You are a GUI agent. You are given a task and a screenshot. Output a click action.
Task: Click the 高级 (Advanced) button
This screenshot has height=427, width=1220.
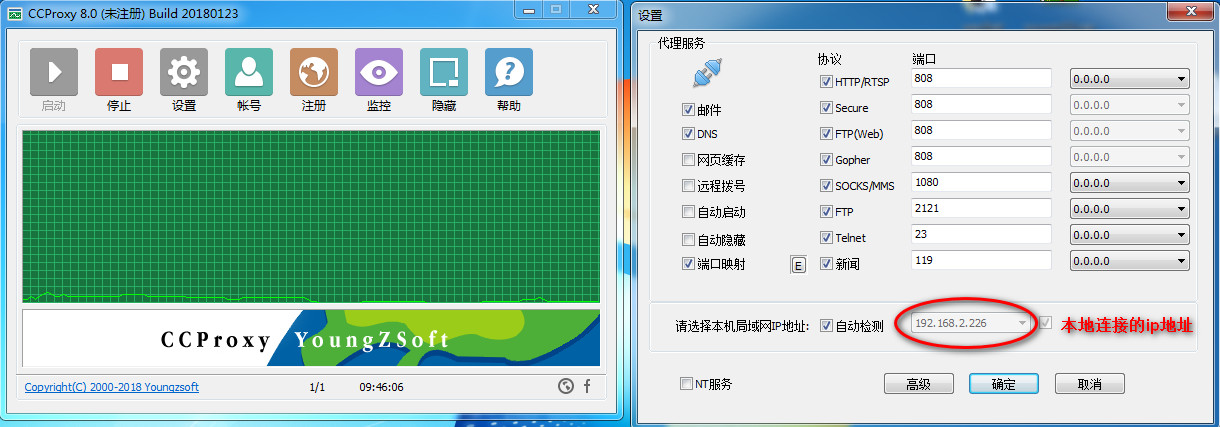click(919, 384)
